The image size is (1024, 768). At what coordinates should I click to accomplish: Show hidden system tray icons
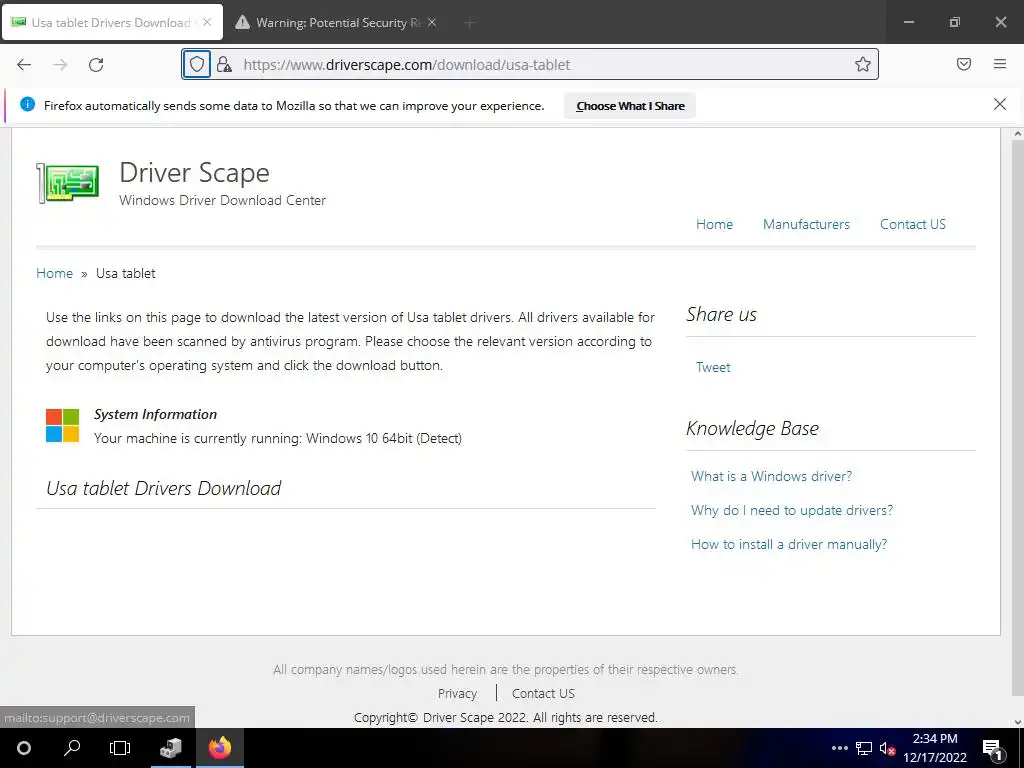(840, 748)
